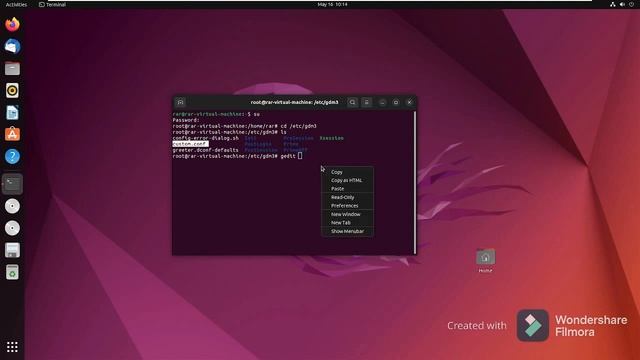Image resolution: width=640 pixels, height=360 pixels.
Task: Open the clock and calendar in top bar
Action: click(332, 4)
